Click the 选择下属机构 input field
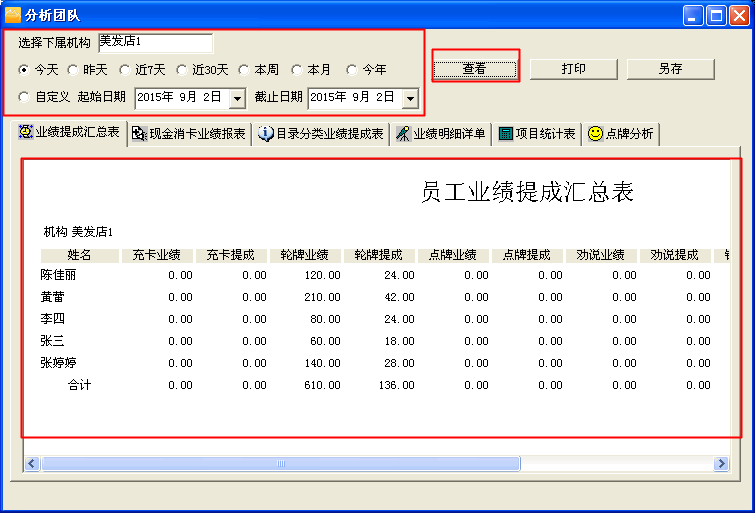755x513 pixels. pyautogui.click(x=155, y=42)
